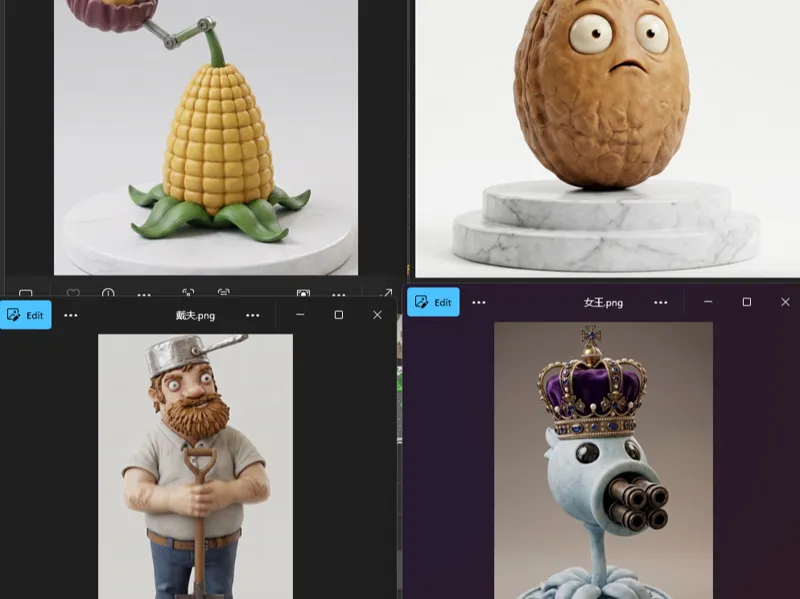Click Edit in the 女王.png window

click(433, 302)
